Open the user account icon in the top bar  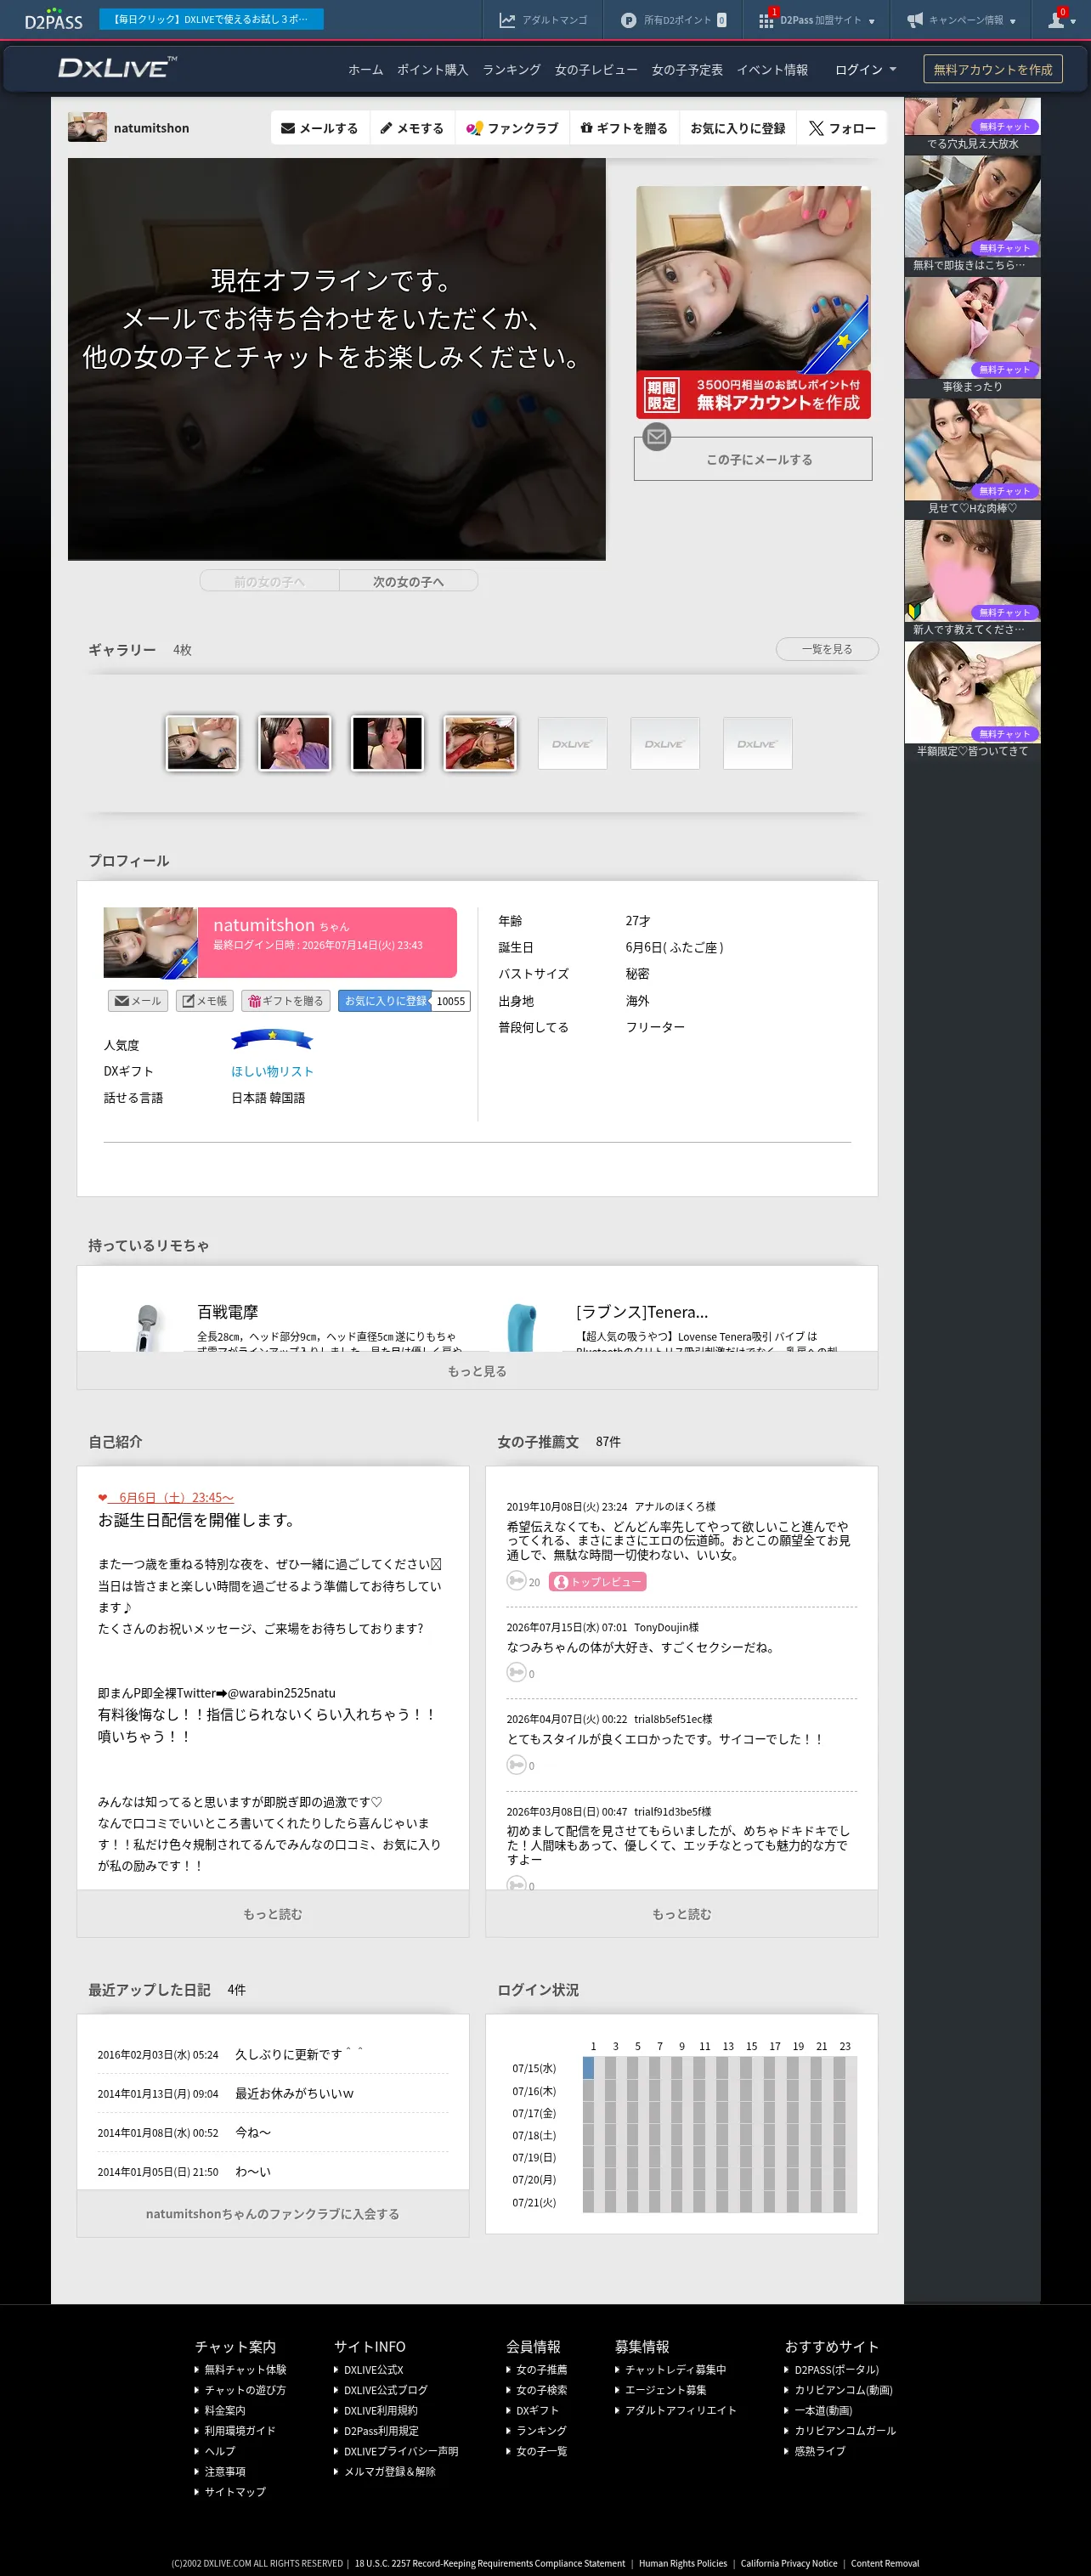[x=1056, y=20]
